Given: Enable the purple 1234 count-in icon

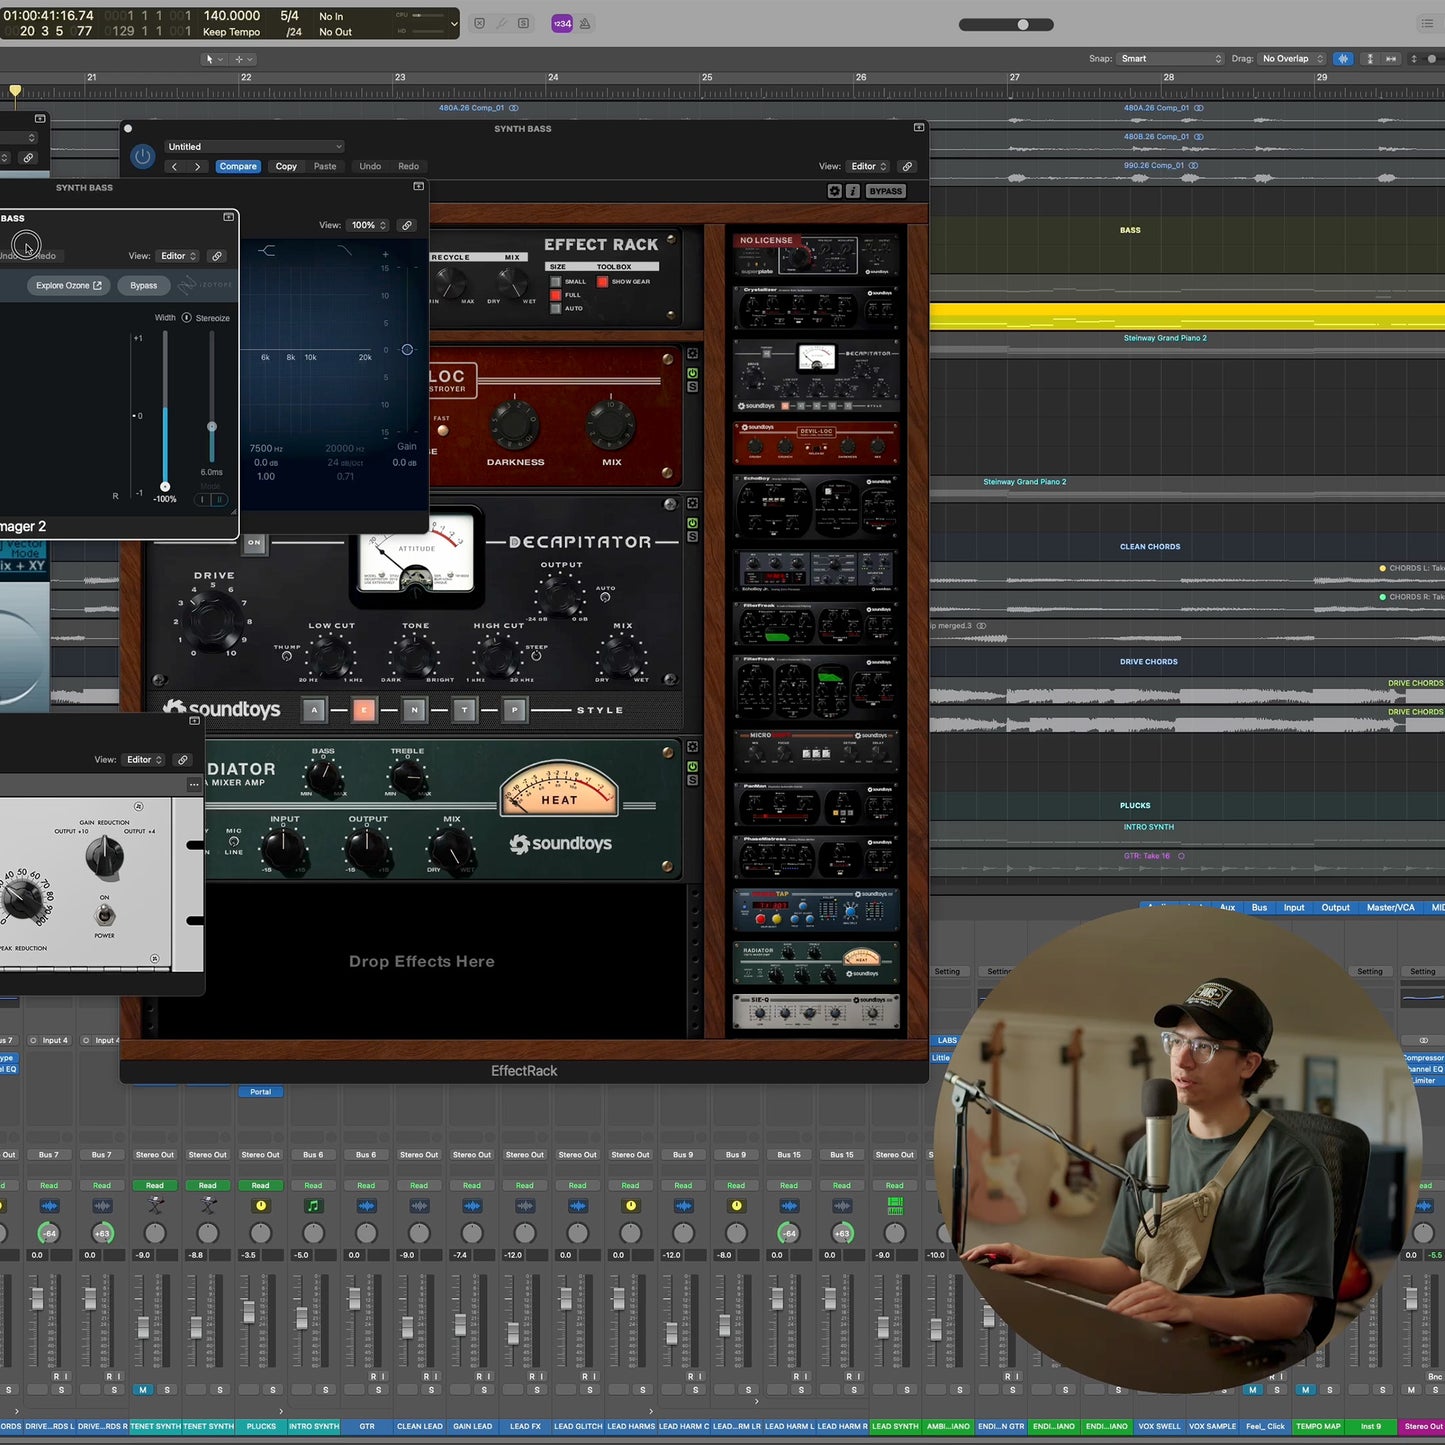Looking at the screenshot, I should coord(562,22).
